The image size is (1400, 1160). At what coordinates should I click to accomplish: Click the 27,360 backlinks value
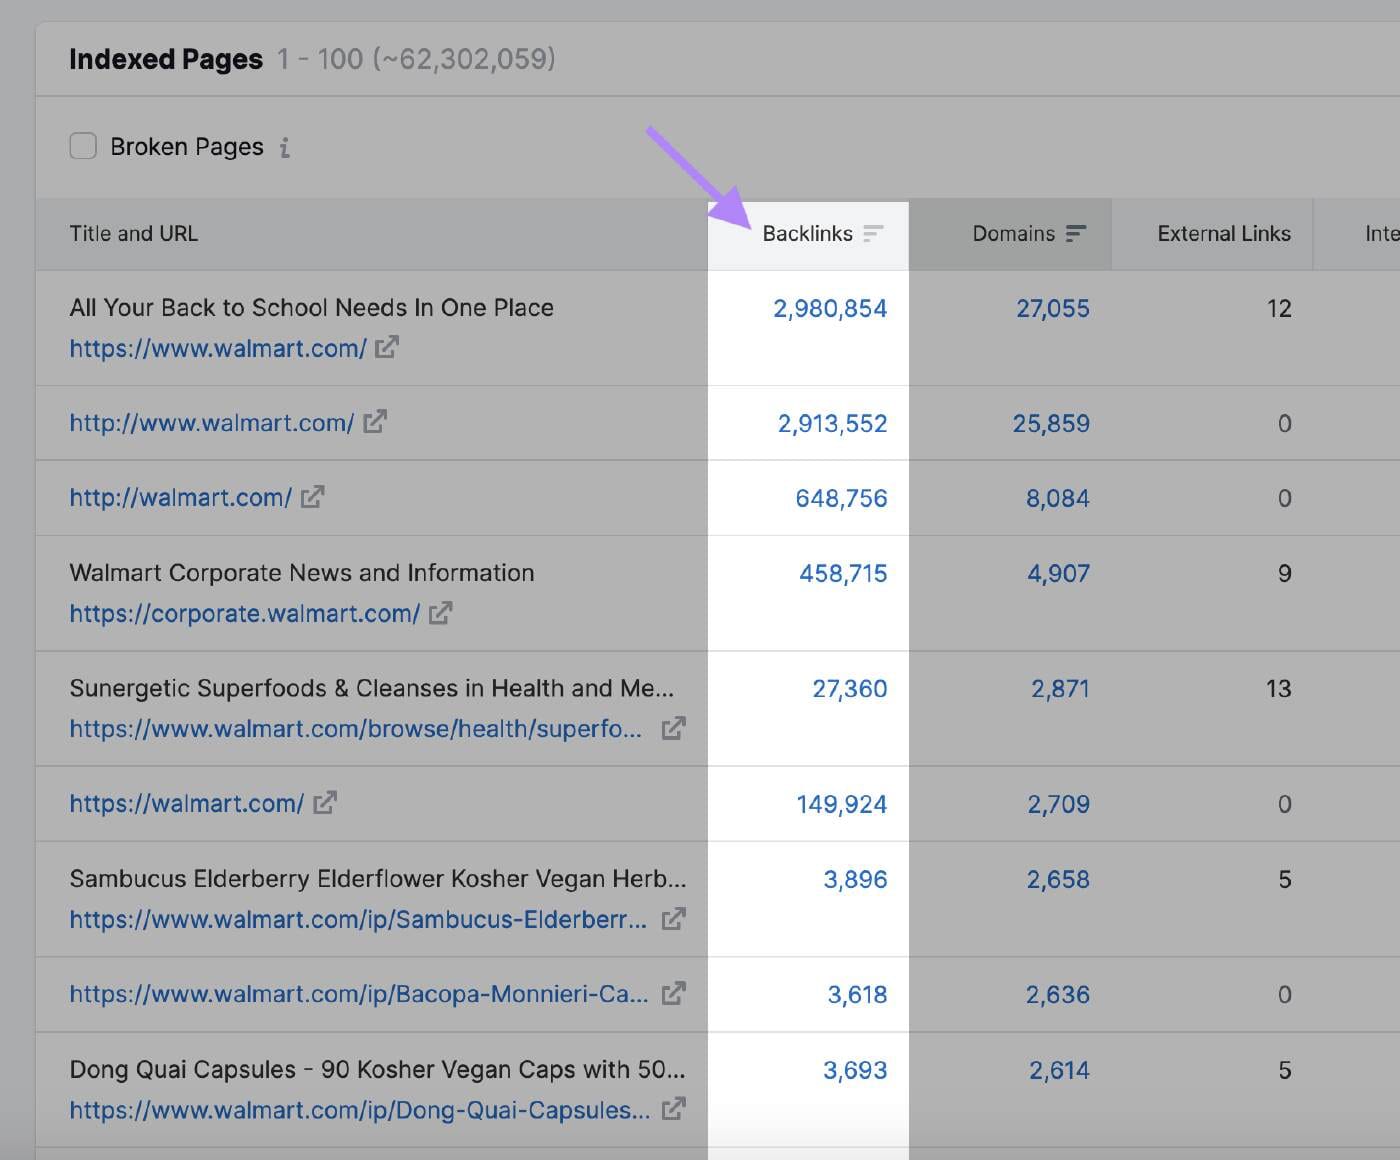pyautogui.click(x=850, y=689)
